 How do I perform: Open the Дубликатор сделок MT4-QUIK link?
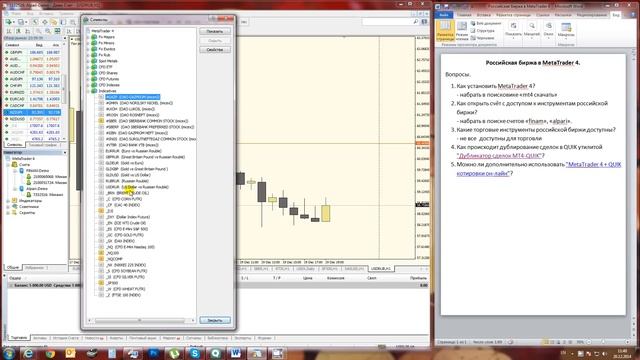499,156
